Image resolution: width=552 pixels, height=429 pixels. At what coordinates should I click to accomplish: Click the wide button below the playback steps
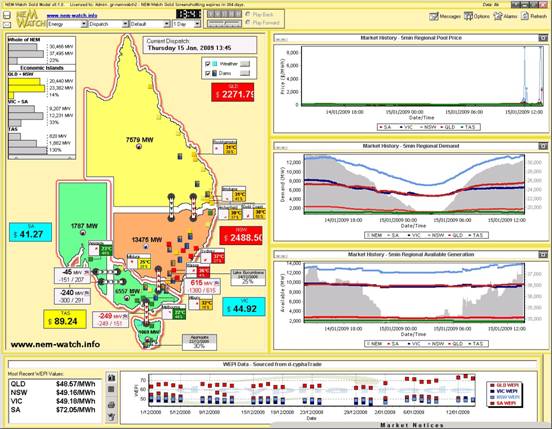[224, 23]
